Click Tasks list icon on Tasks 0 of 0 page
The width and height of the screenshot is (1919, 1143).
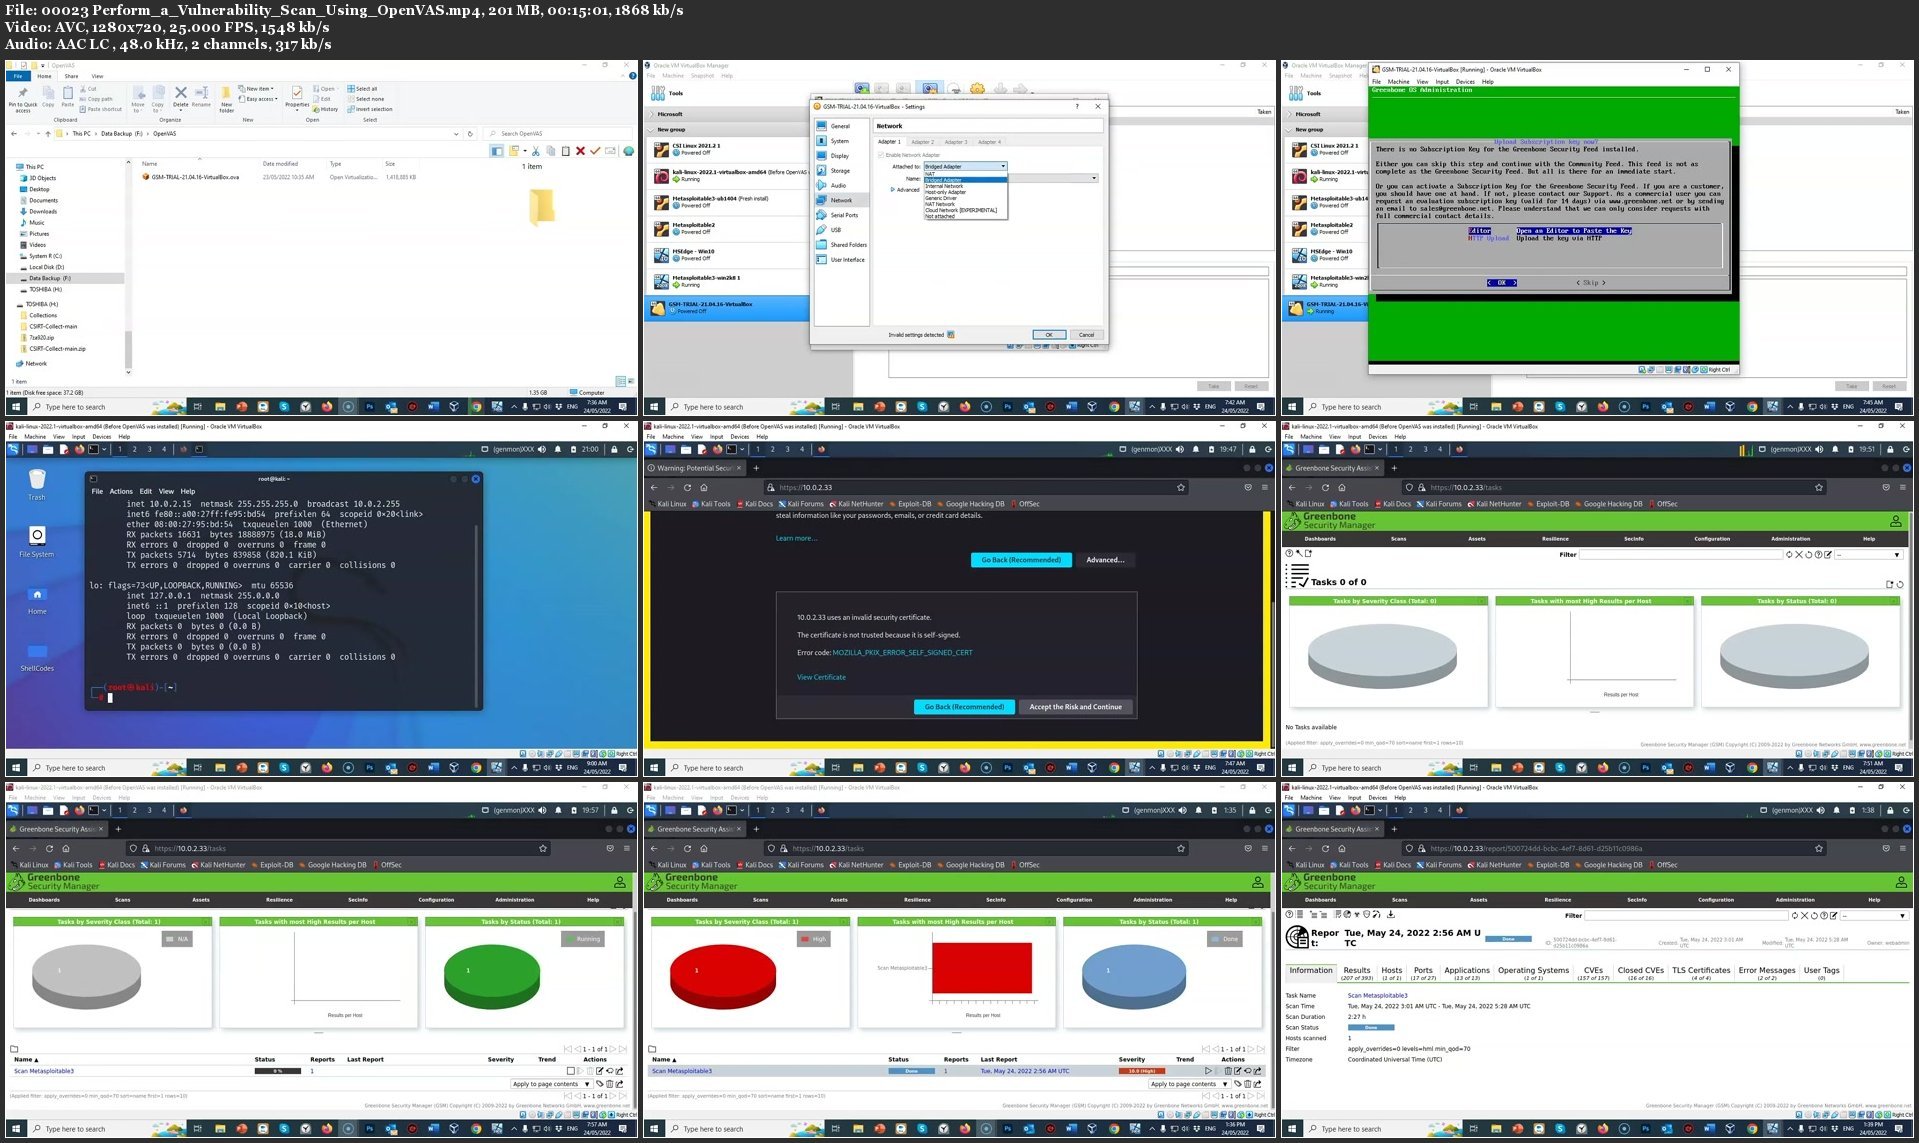click(x=1299, y=576)
